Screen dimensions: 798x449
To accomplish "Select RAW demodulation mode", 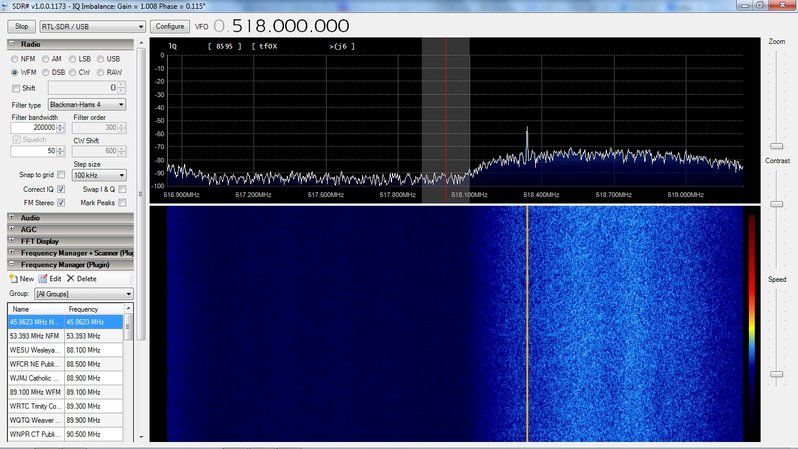I will (100, 72).
